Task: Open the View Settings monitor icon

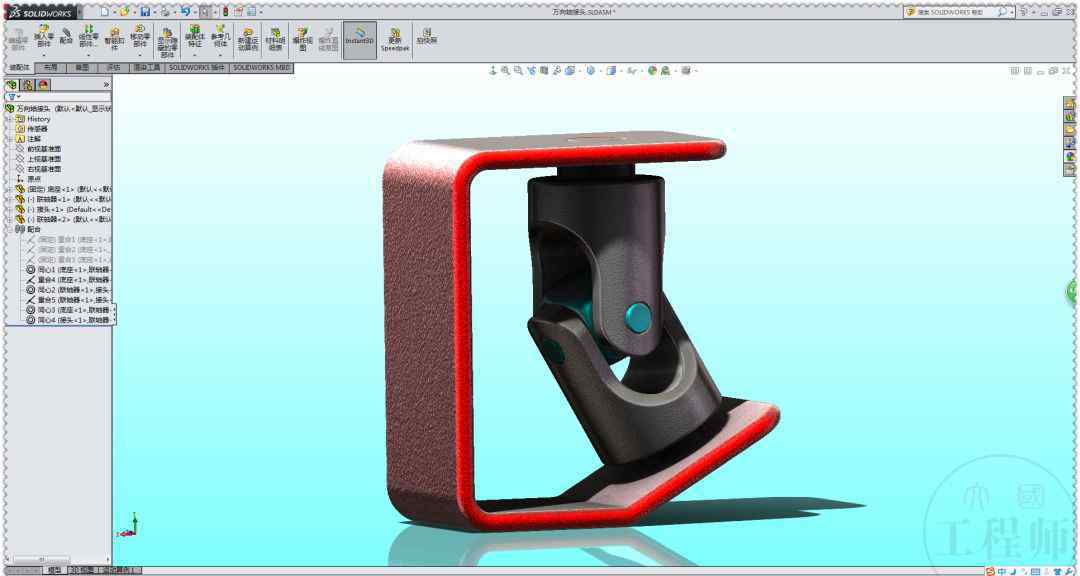Action: (685, 70)
